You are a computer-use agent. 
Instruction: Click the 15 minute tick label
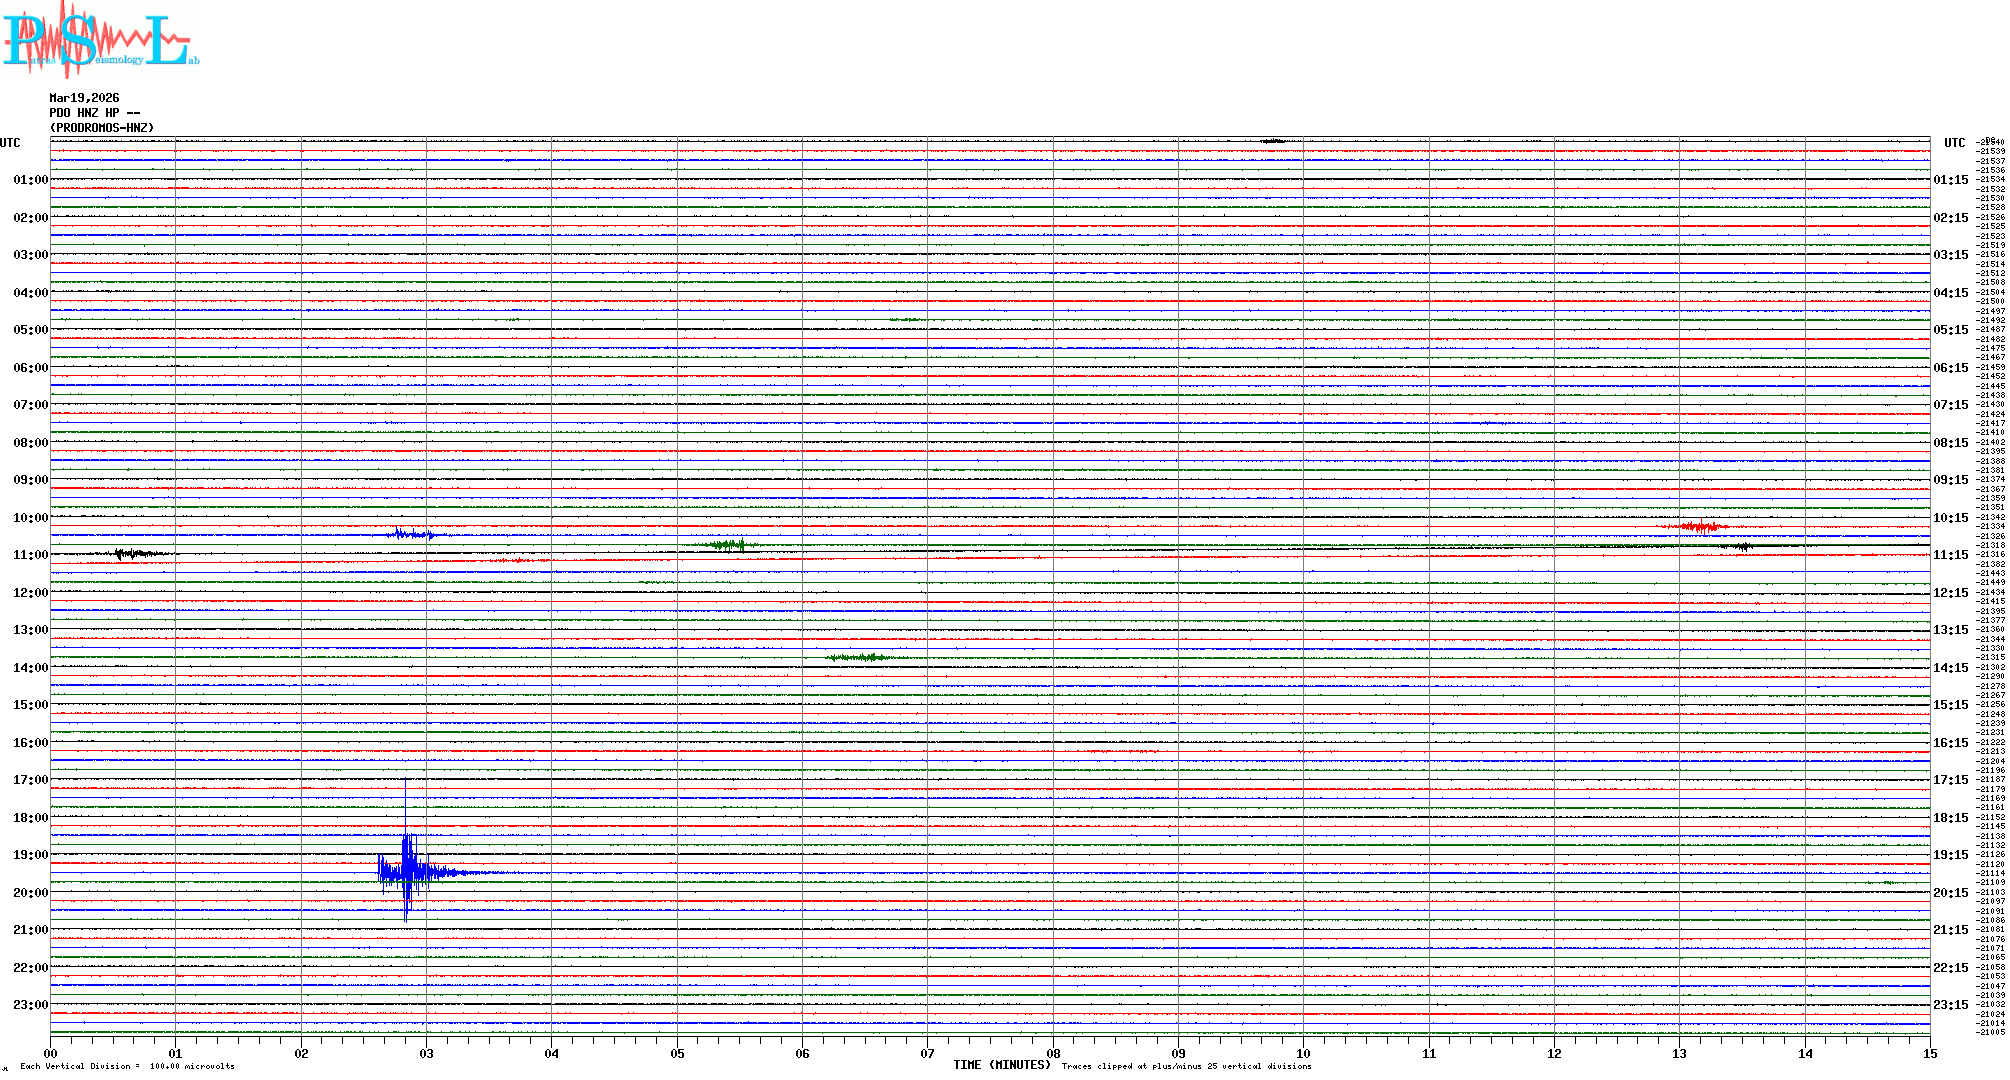click(x=1929, y=1053)
